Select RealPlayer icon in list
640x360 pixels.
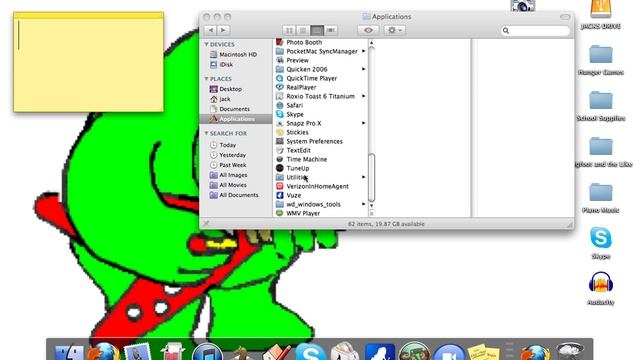(x=280, y=87)
